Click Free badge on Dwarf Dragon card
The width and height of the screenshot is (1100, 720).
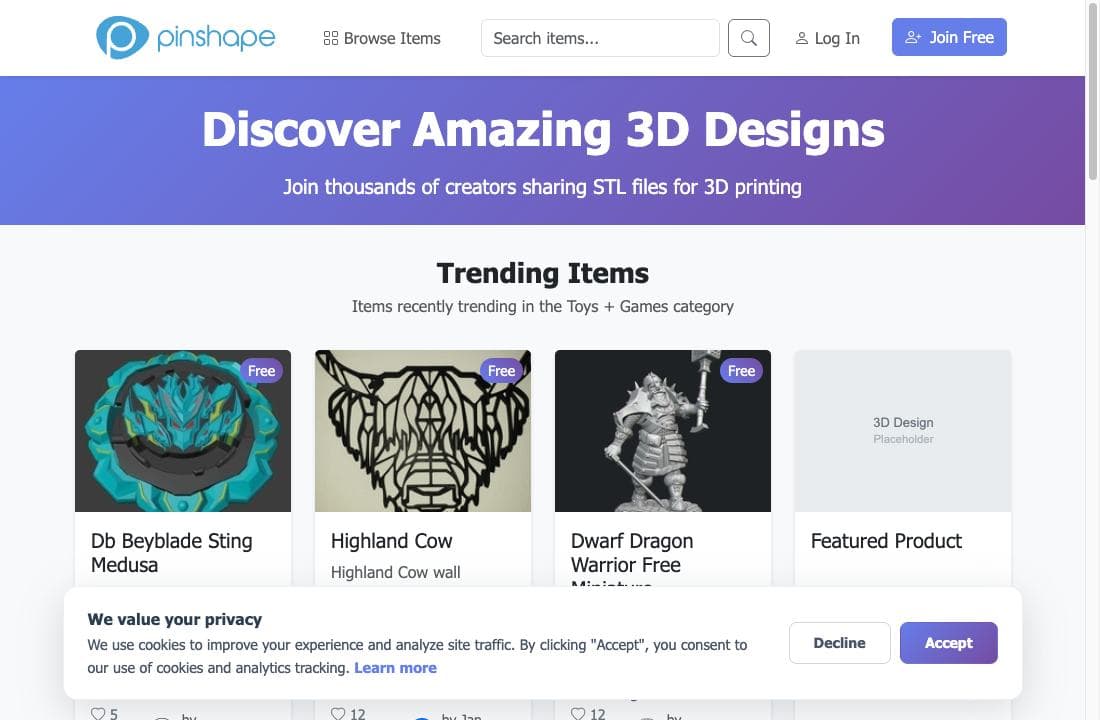click(742, 371)
